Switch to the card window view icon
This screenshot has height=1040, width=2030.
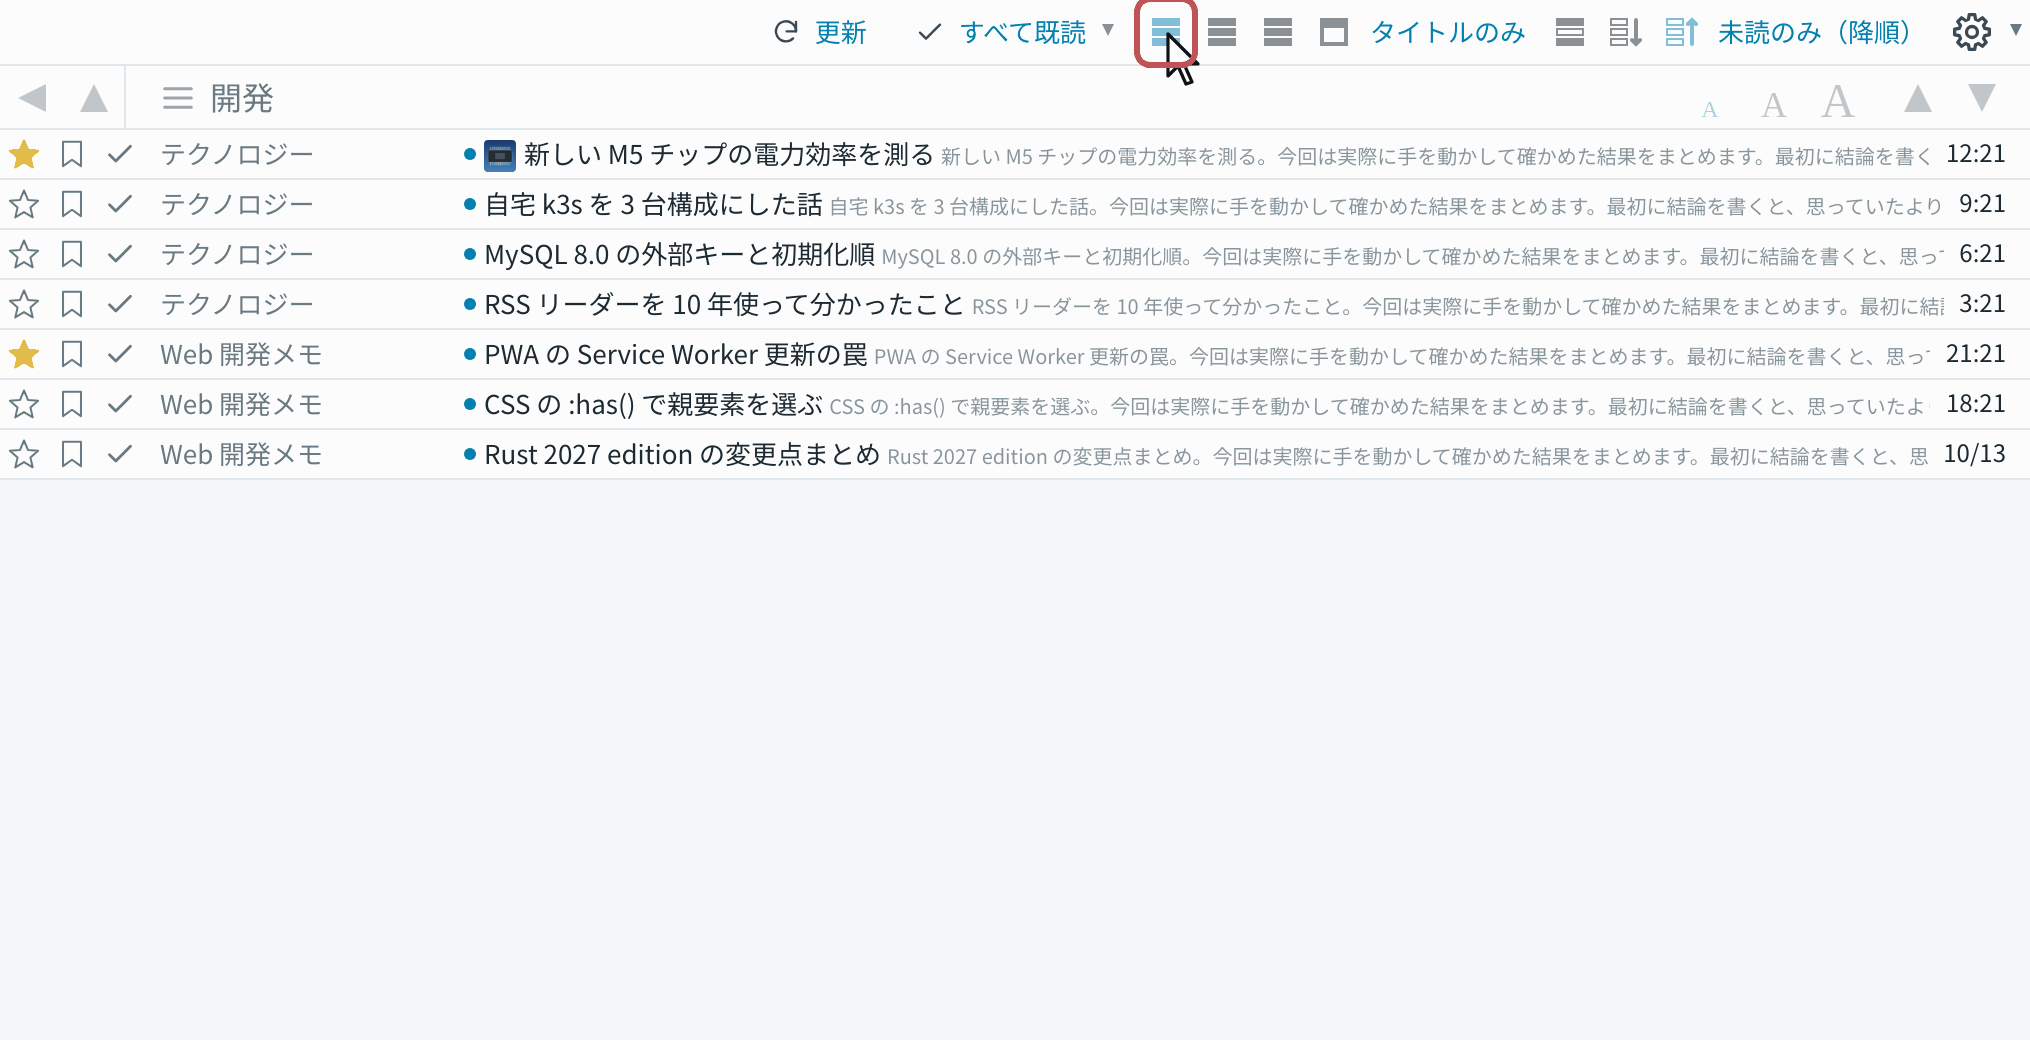(x=1334, y=32)
